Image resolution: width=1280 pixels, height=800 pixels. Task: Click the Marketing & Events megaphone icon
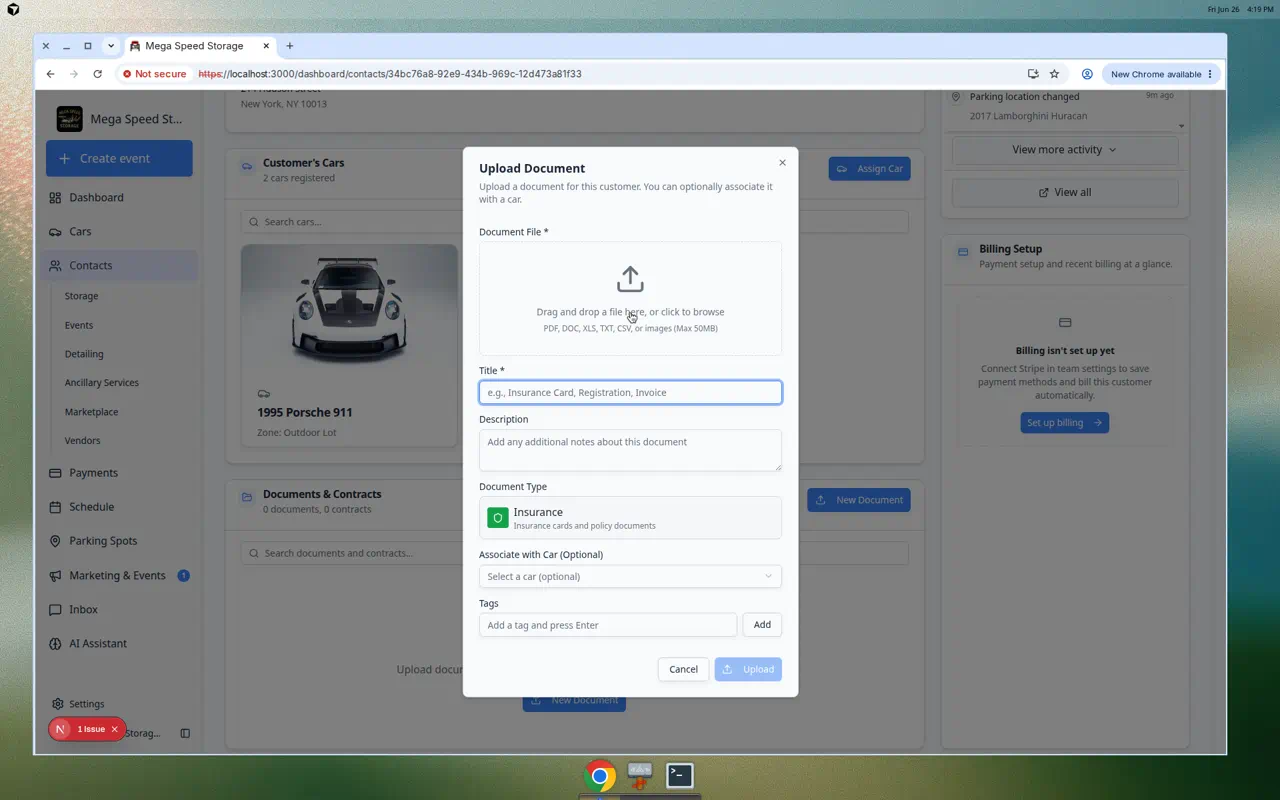click(x=55, y=575)
